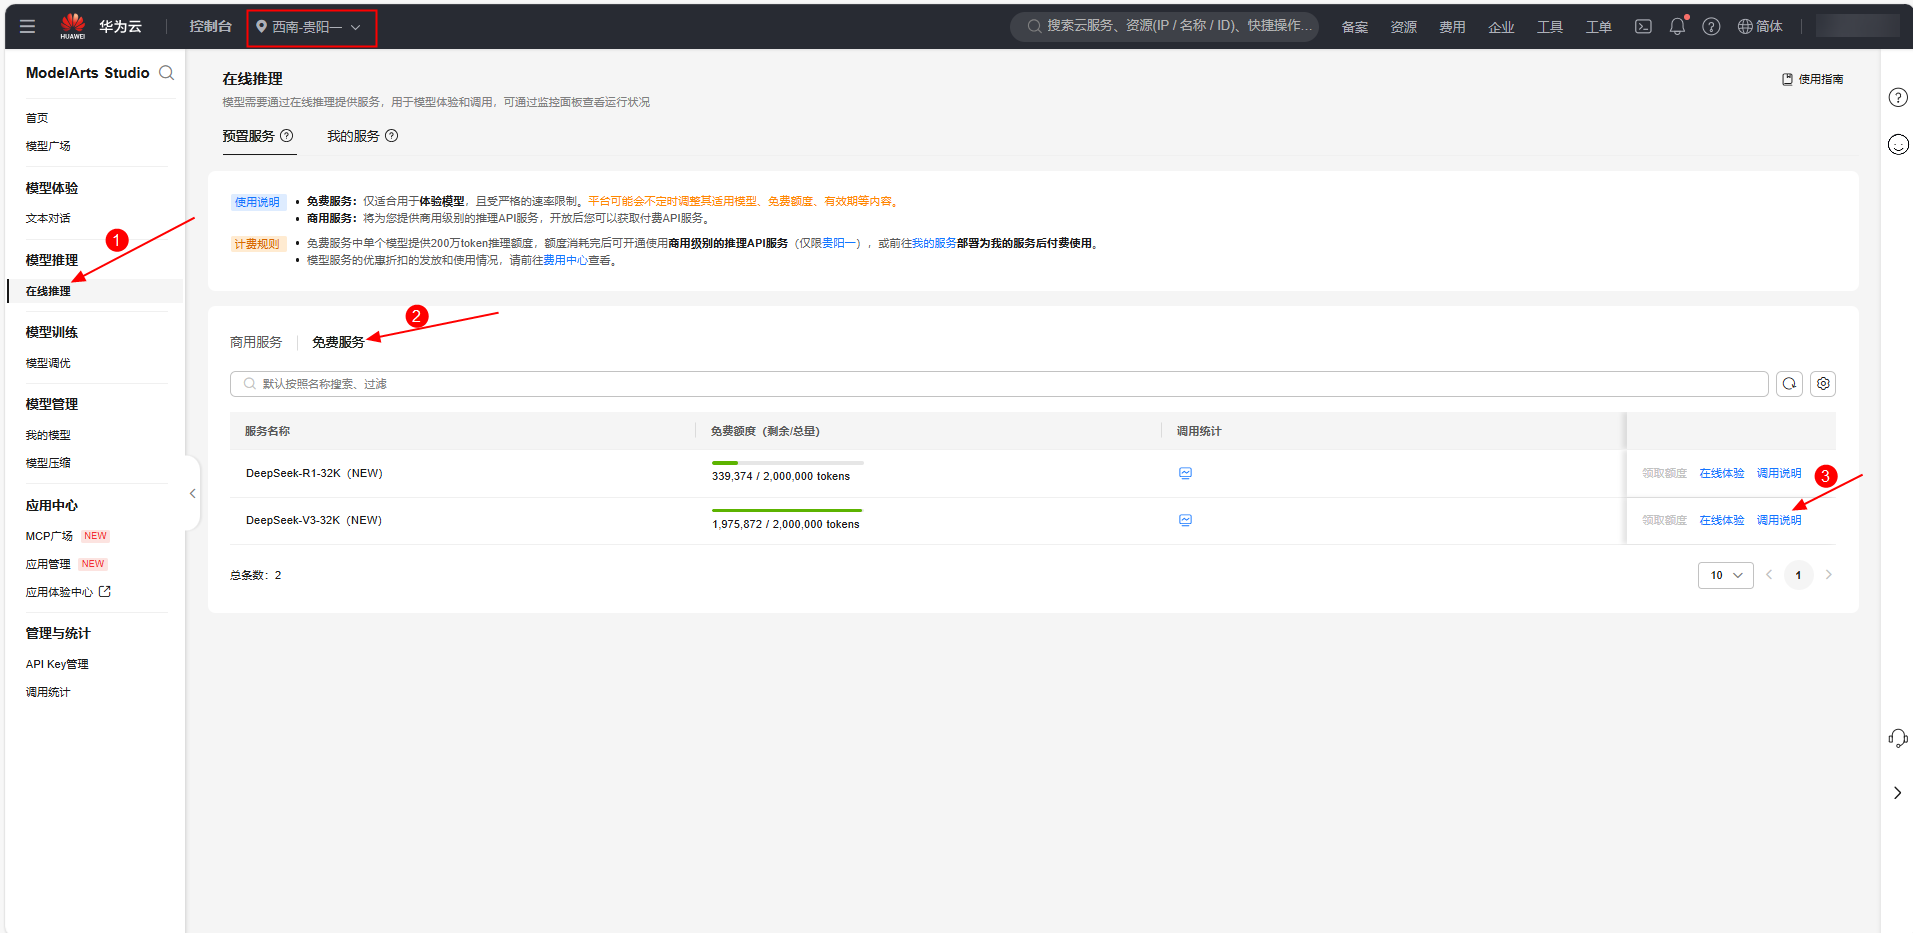Open the 企业 menu
Viewport: 1913px width, 933px height.
pos(1501,27)
